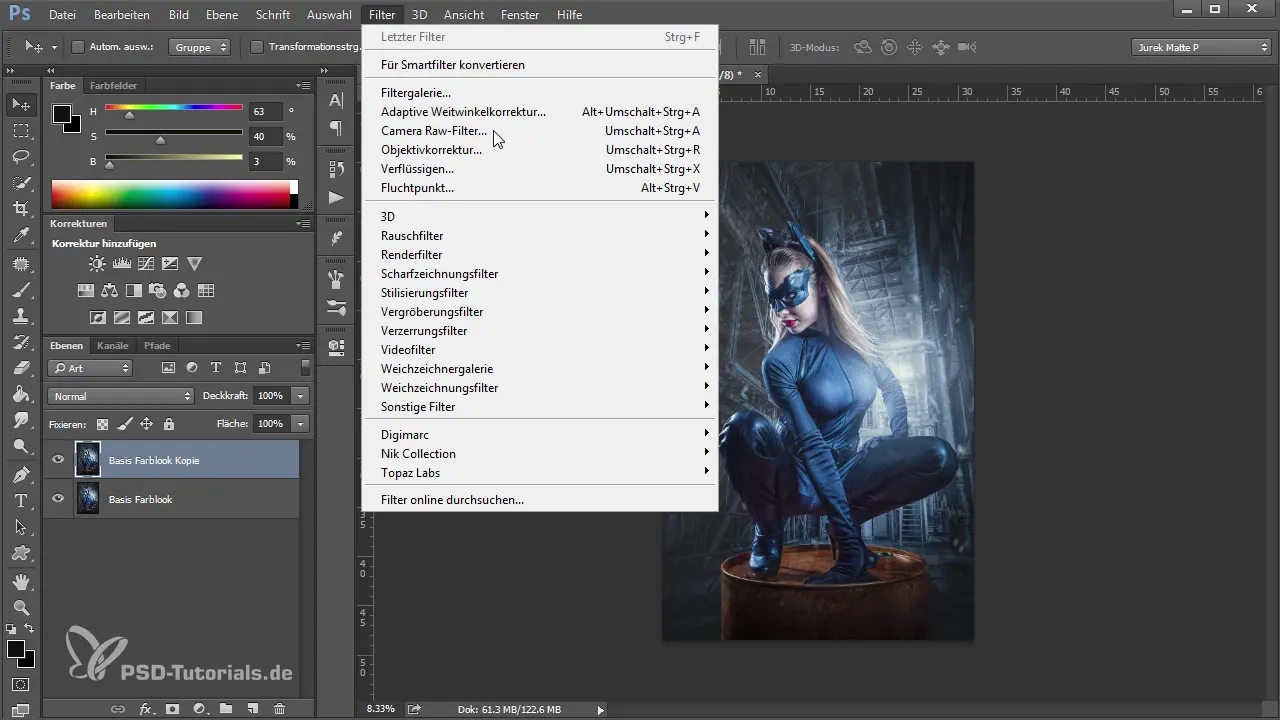
Task: Open the Bild menu
Action: pos(179,15)
